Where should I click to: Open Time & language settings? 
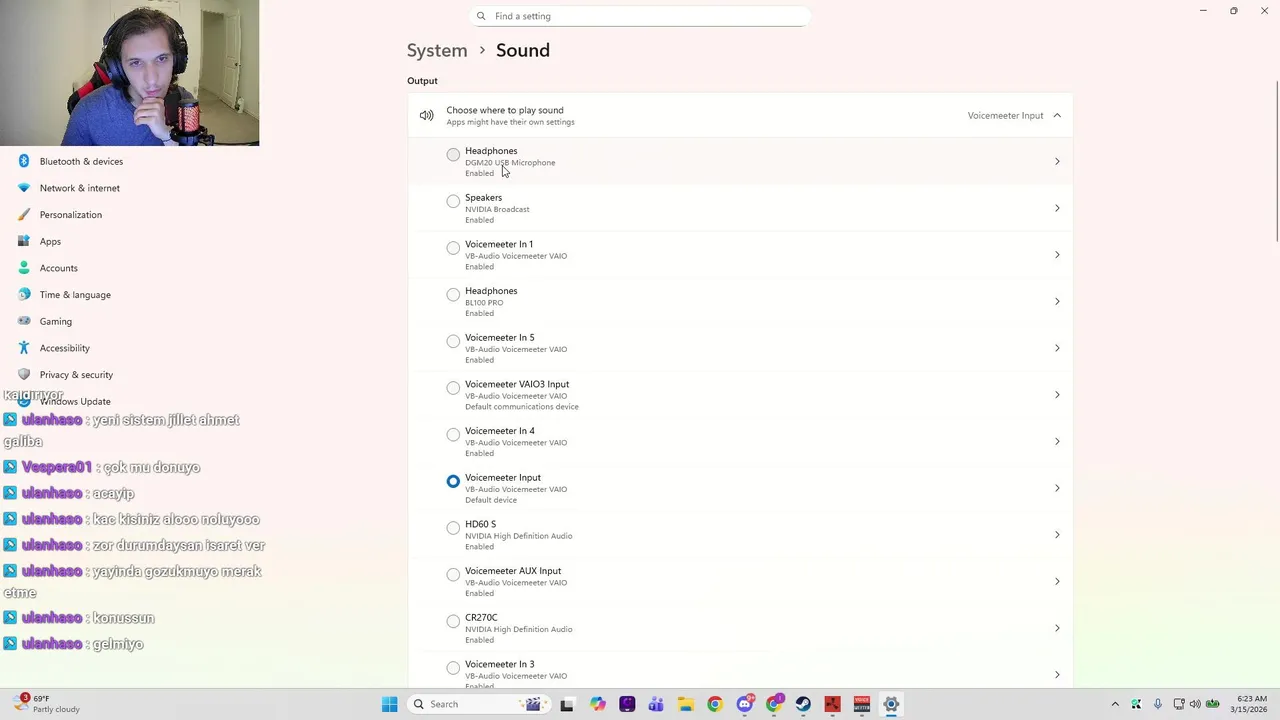coord(75,295)
